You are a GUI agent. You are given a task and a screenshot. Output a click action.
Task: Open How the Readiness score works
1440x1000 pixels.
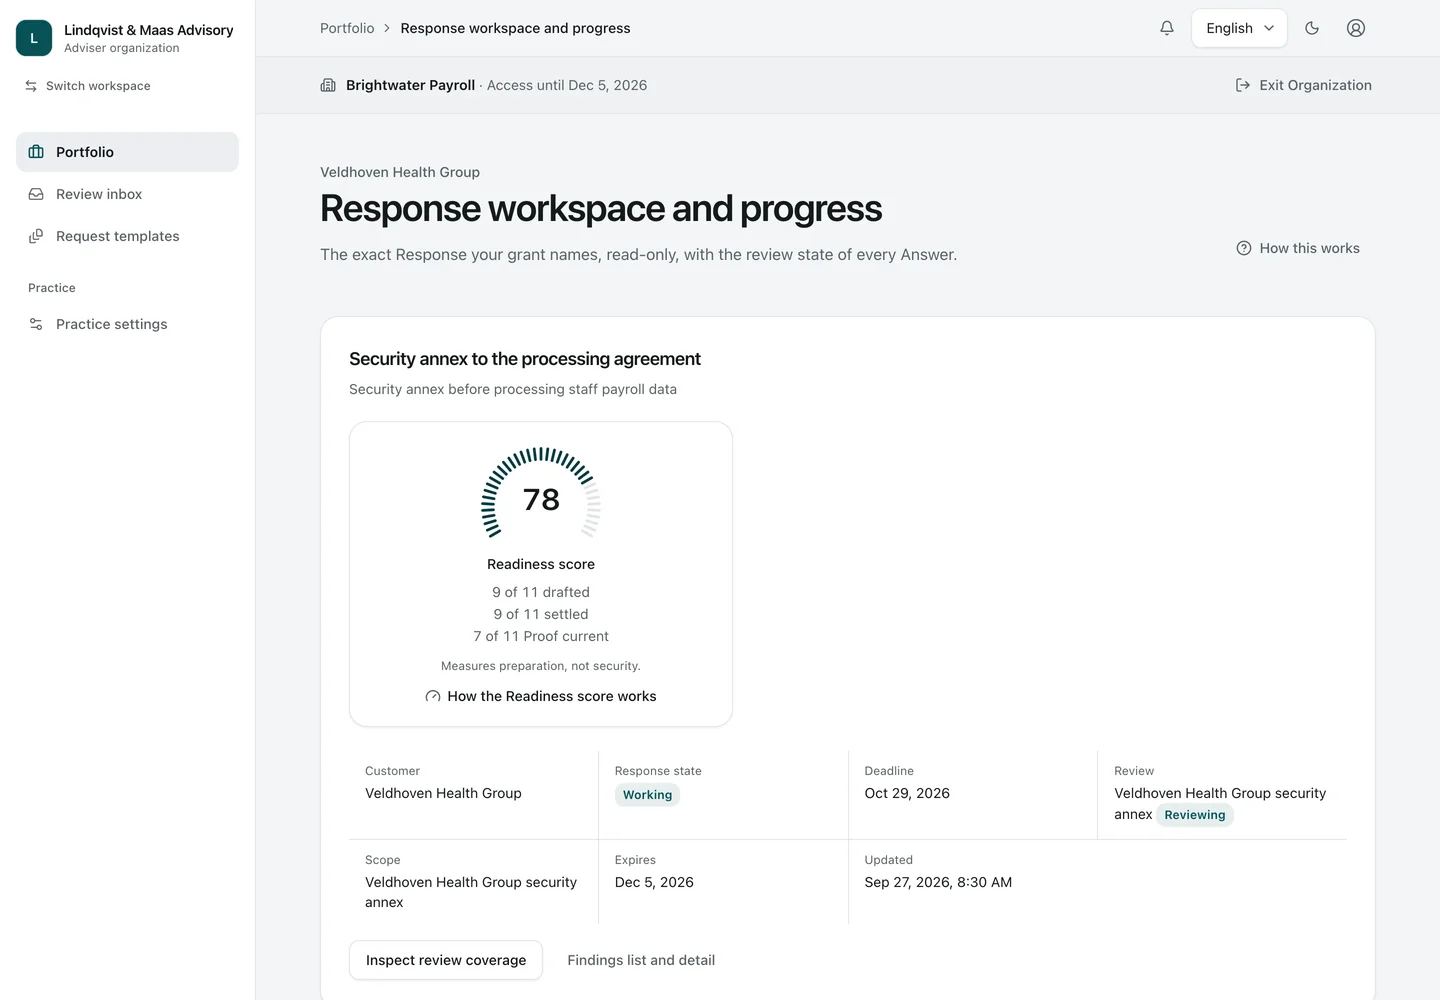tap(541, 696)
